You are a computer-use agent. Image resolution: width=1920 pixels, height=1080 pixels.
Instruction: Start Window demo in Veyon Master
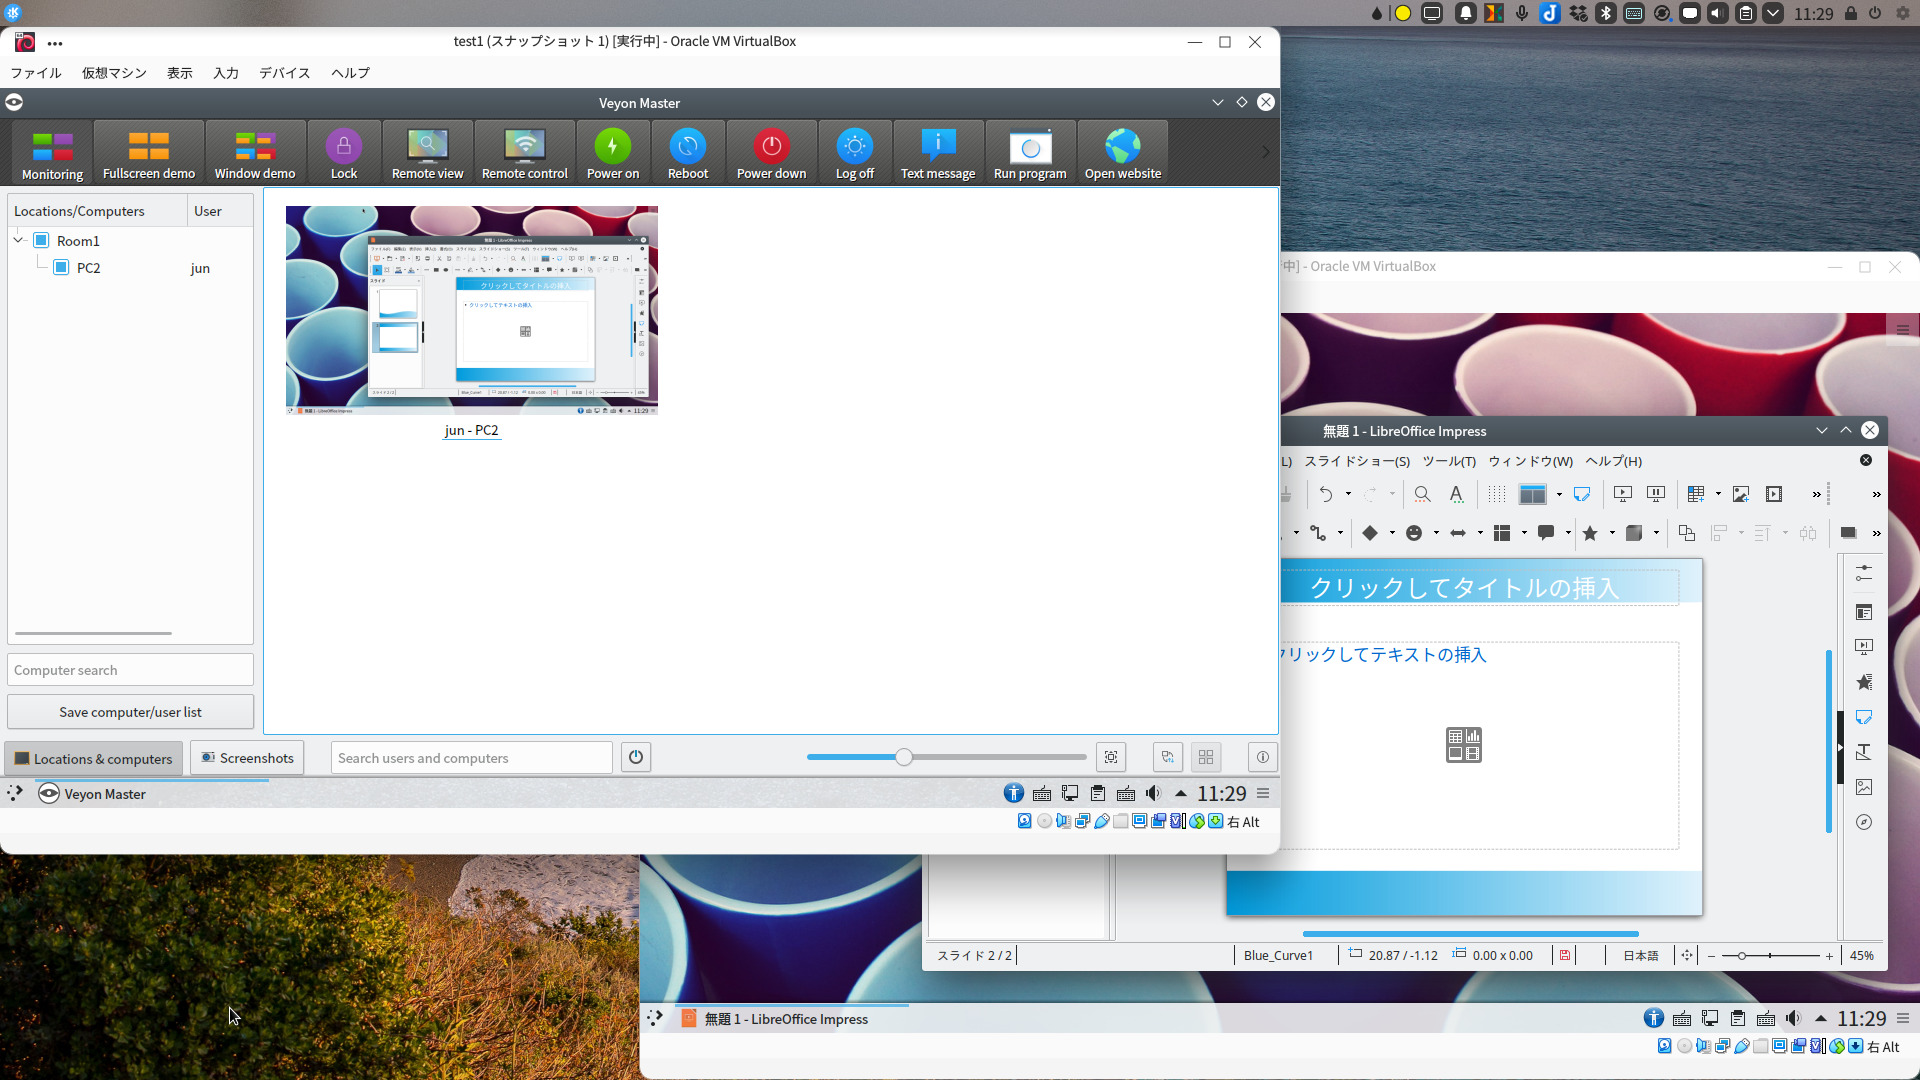[255, 153]
